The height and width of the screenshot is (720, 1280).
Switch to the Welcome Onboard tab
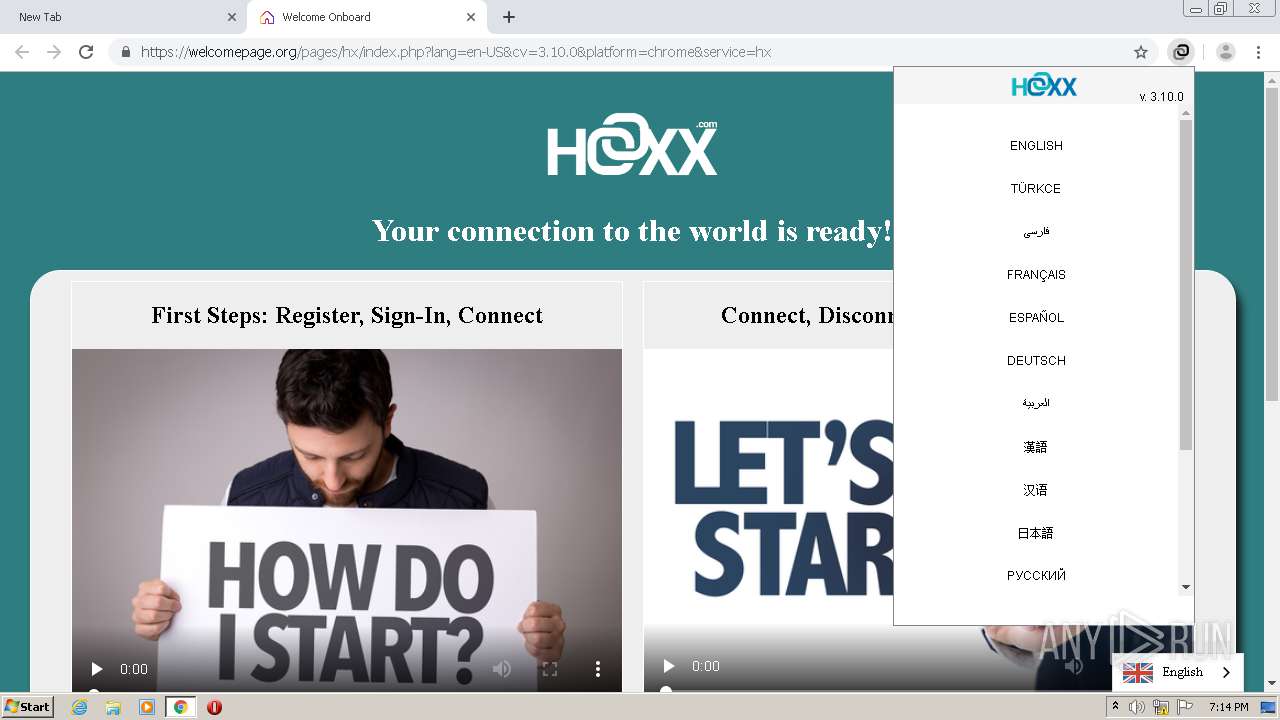(x=366, y=17)
